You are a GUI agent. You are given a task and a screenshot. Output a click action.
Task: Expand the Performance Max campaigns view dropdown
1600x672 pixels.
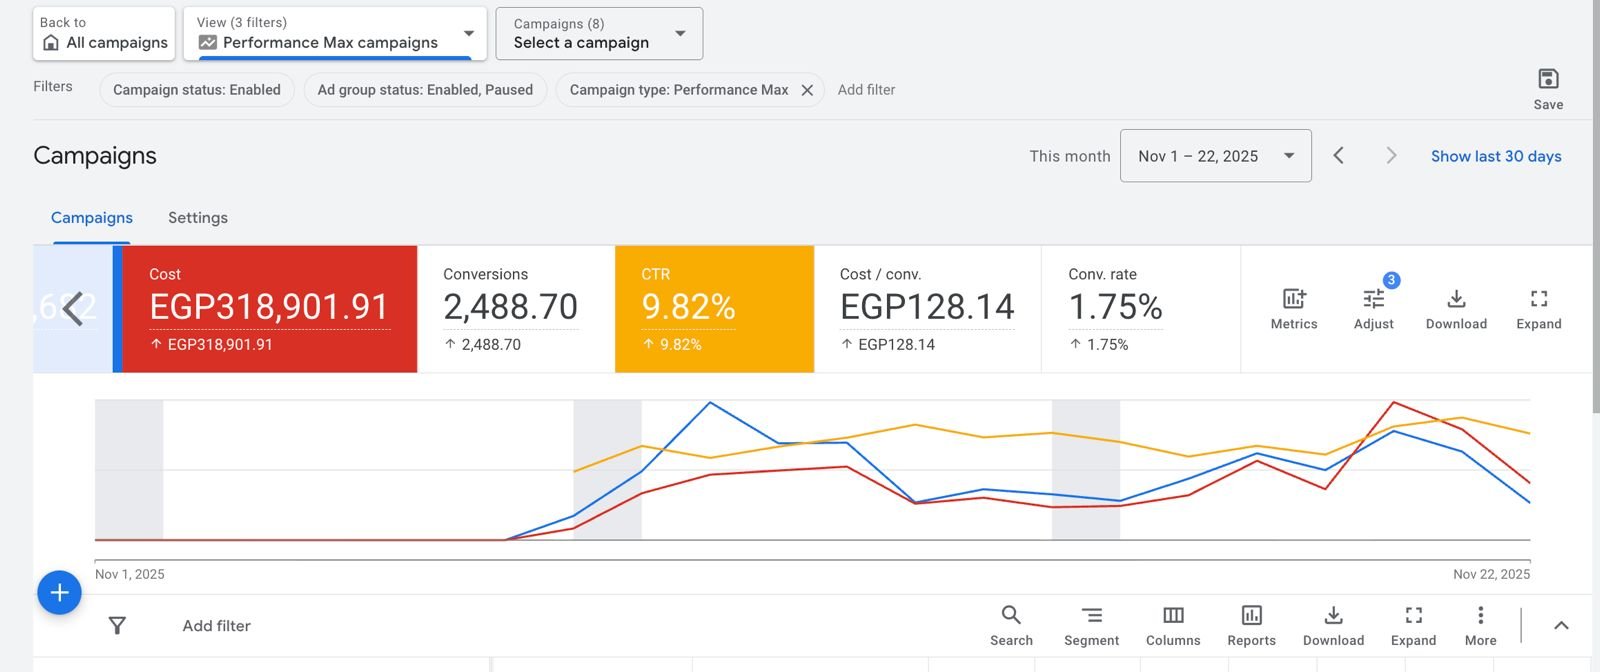coord(335,34)
